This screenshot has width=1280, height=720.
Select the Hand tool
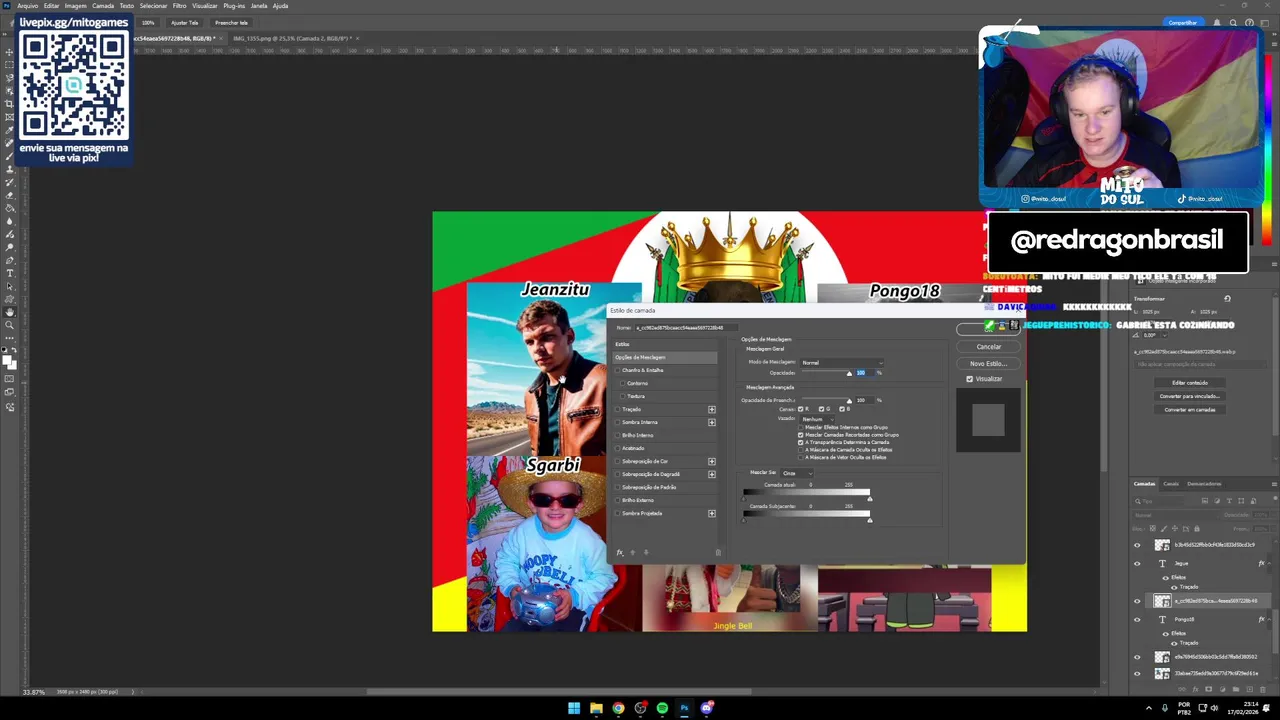coord(9,312)
